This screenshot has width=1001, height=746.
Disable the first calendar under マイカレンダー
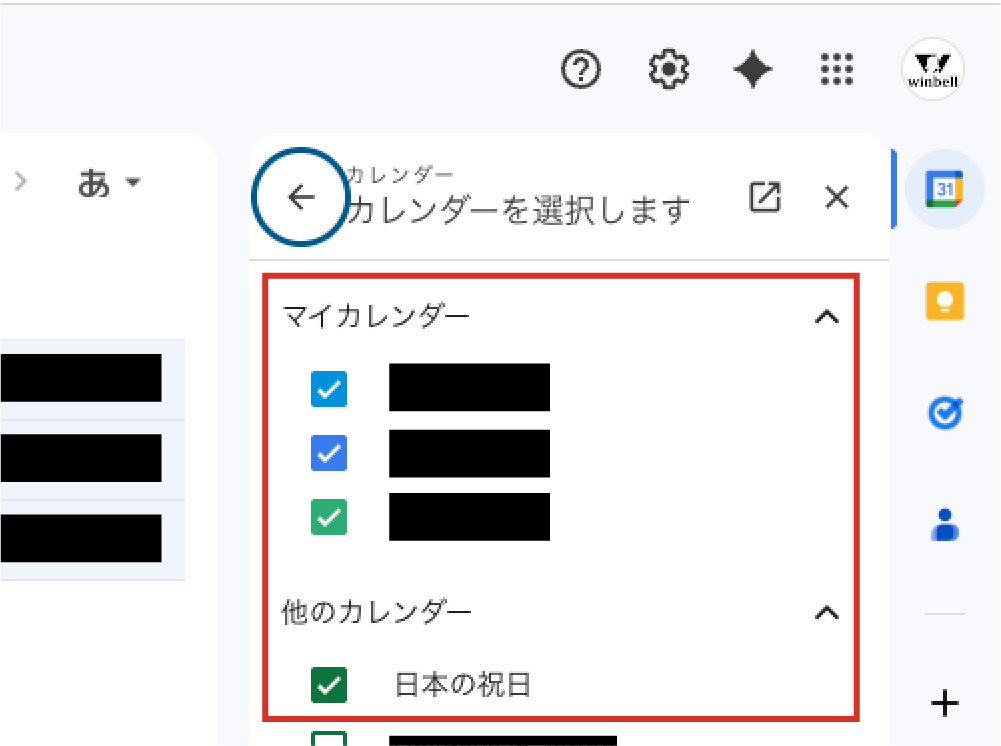point(329,389)
